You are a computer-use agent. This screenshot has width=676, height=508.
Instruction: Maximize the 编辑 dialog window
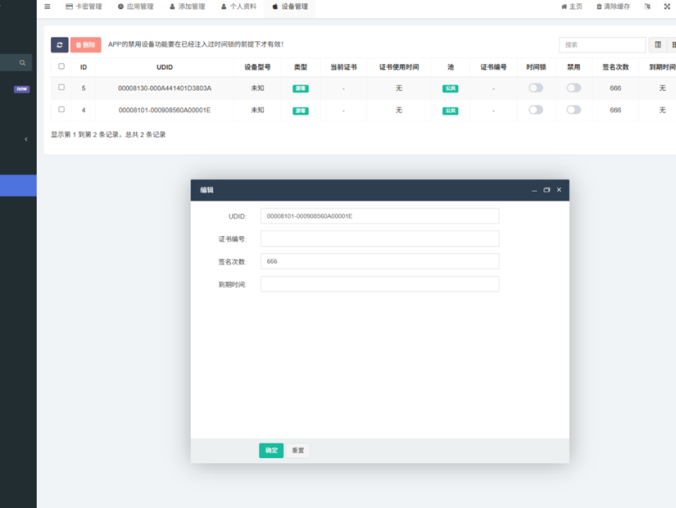pyautogui.click(x=547, y=189)
